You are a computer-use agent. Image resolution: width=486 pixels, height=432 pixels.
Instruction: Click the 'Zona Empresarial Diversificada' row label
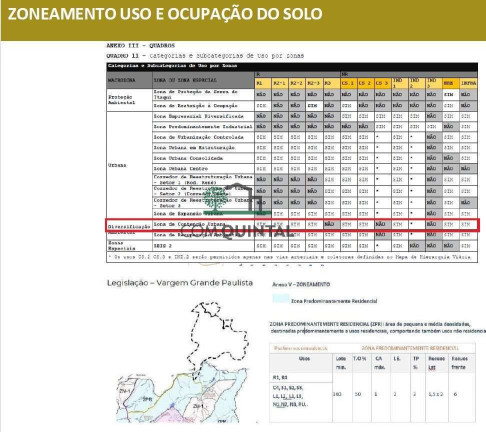click(203, 116)
